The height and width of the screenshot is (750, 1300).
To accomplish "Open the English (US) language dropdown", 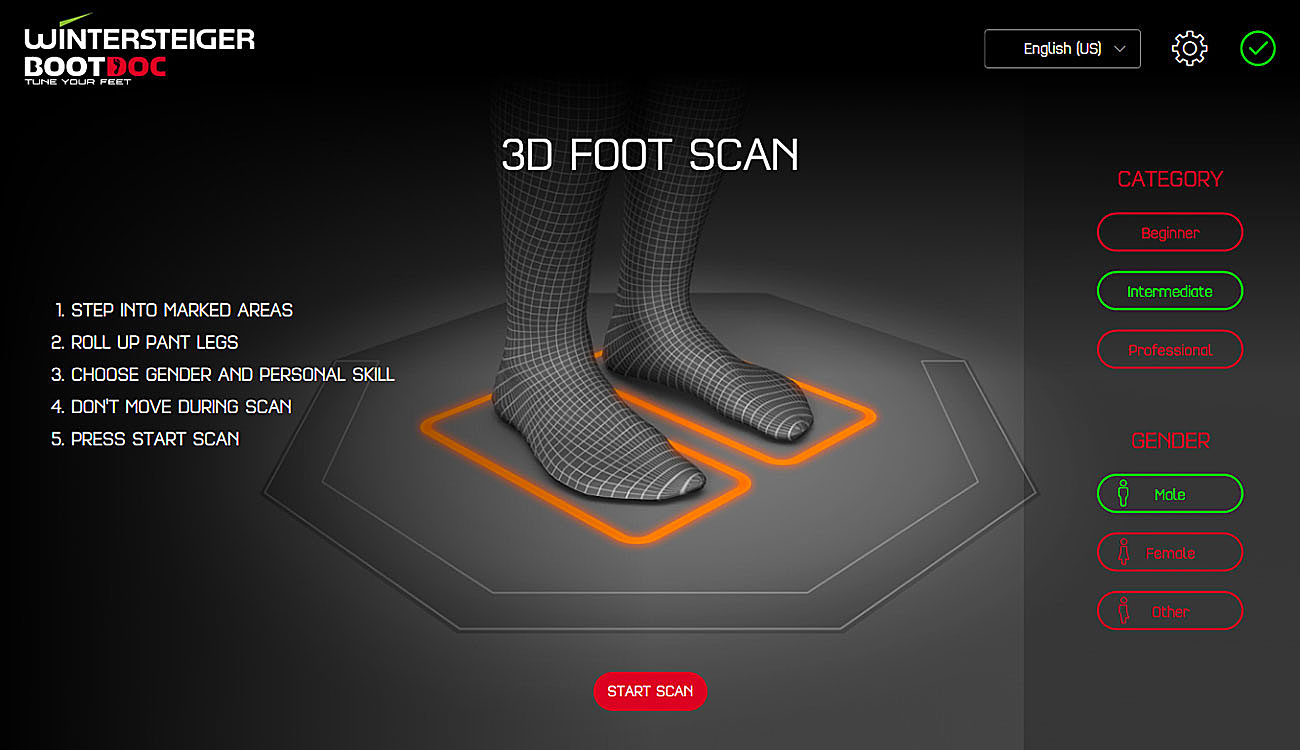I will point(1062,48).
